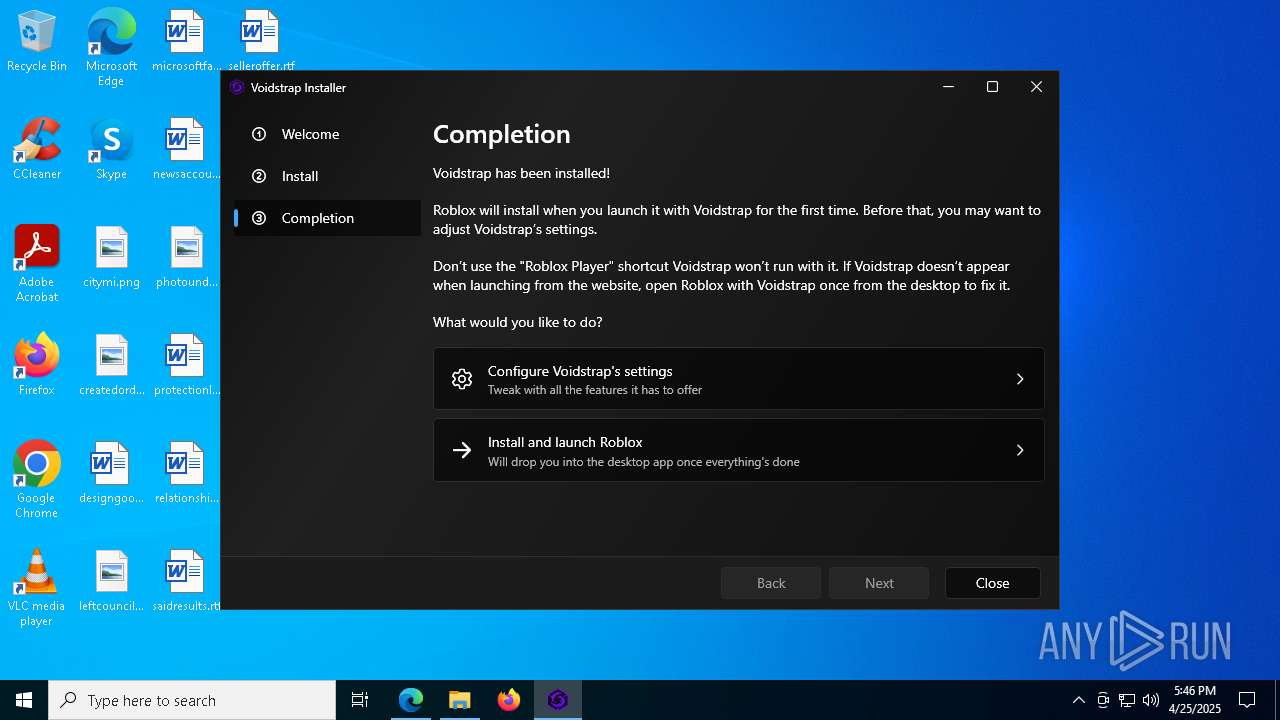
Task: Open the Adobe Acrobat desktop shortcut
Action: tap(37, 264)
